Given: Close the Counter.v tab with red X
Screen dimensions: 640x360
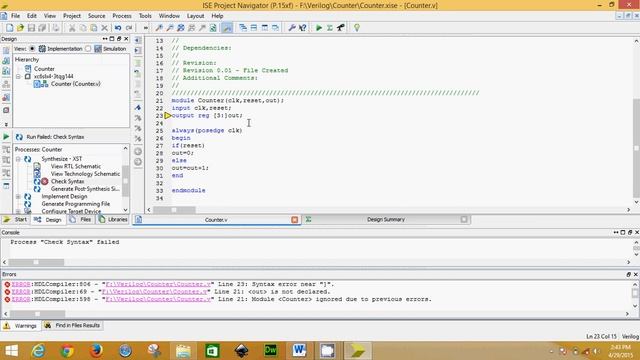Looking at the screenshot, I should (295, 220).
